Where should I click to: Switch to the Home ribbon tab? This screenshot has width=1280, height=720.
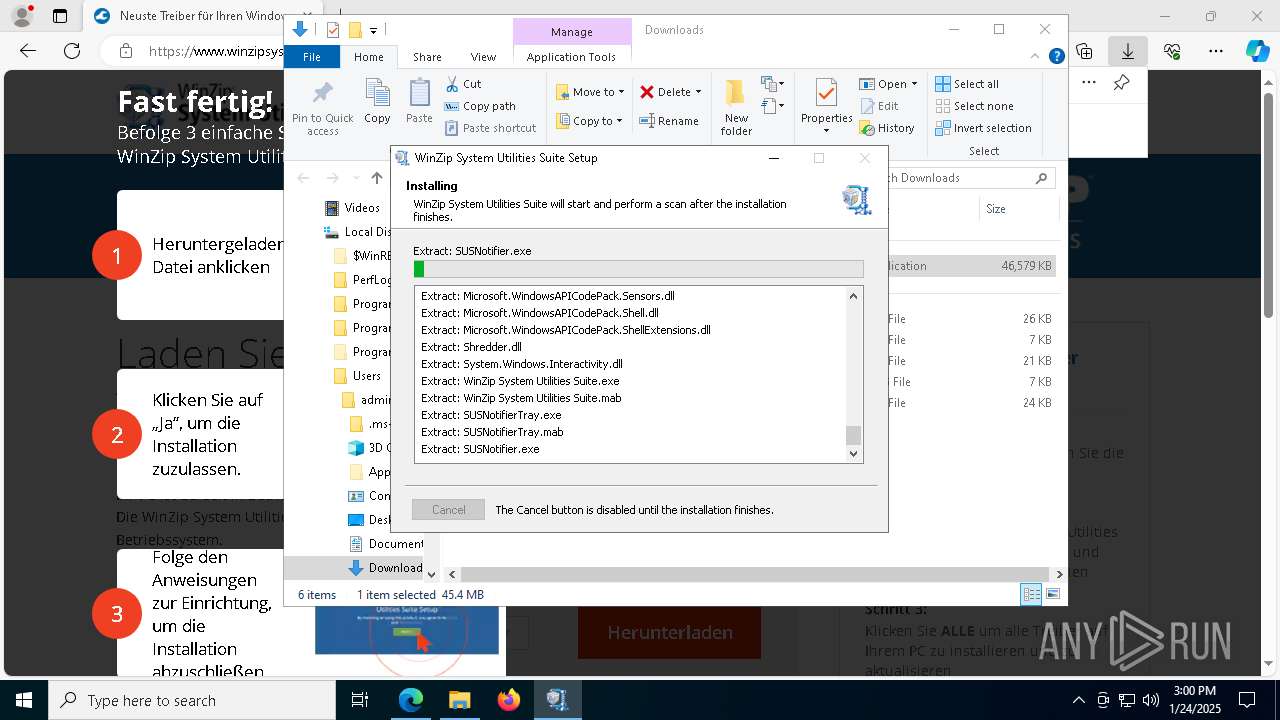368,57
